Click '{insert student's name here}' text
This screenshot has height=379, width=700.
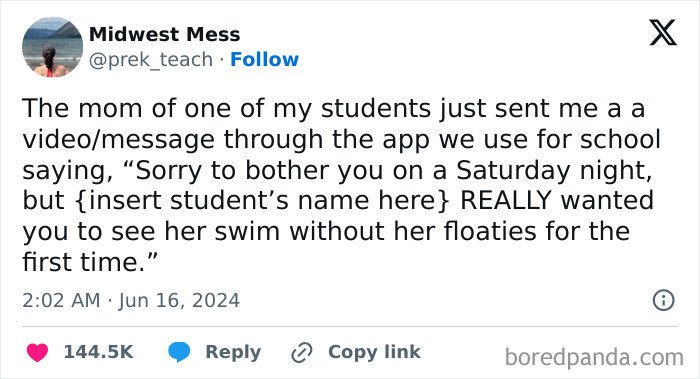(262, 201)
